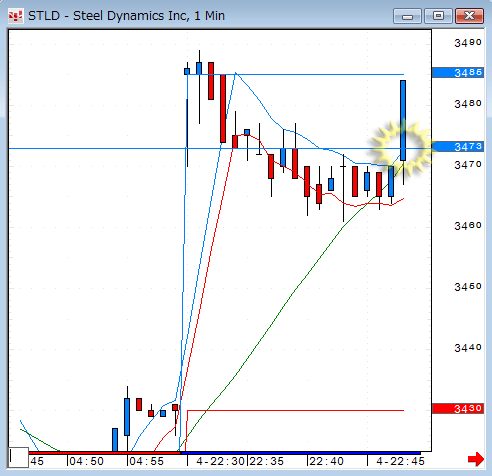Click the 3450 price axis label
492x476 pixels.
[468, 287]
